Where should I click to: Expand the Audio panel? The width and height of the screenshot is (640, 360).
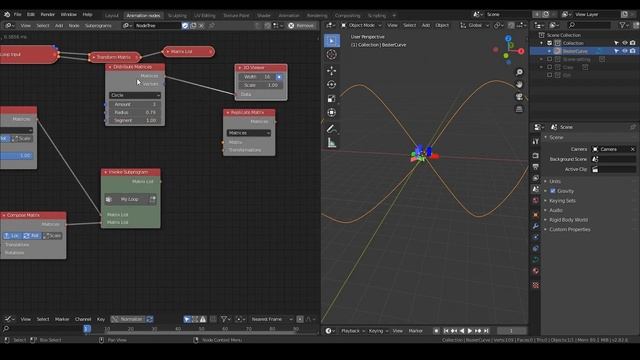tap(556, 210)
